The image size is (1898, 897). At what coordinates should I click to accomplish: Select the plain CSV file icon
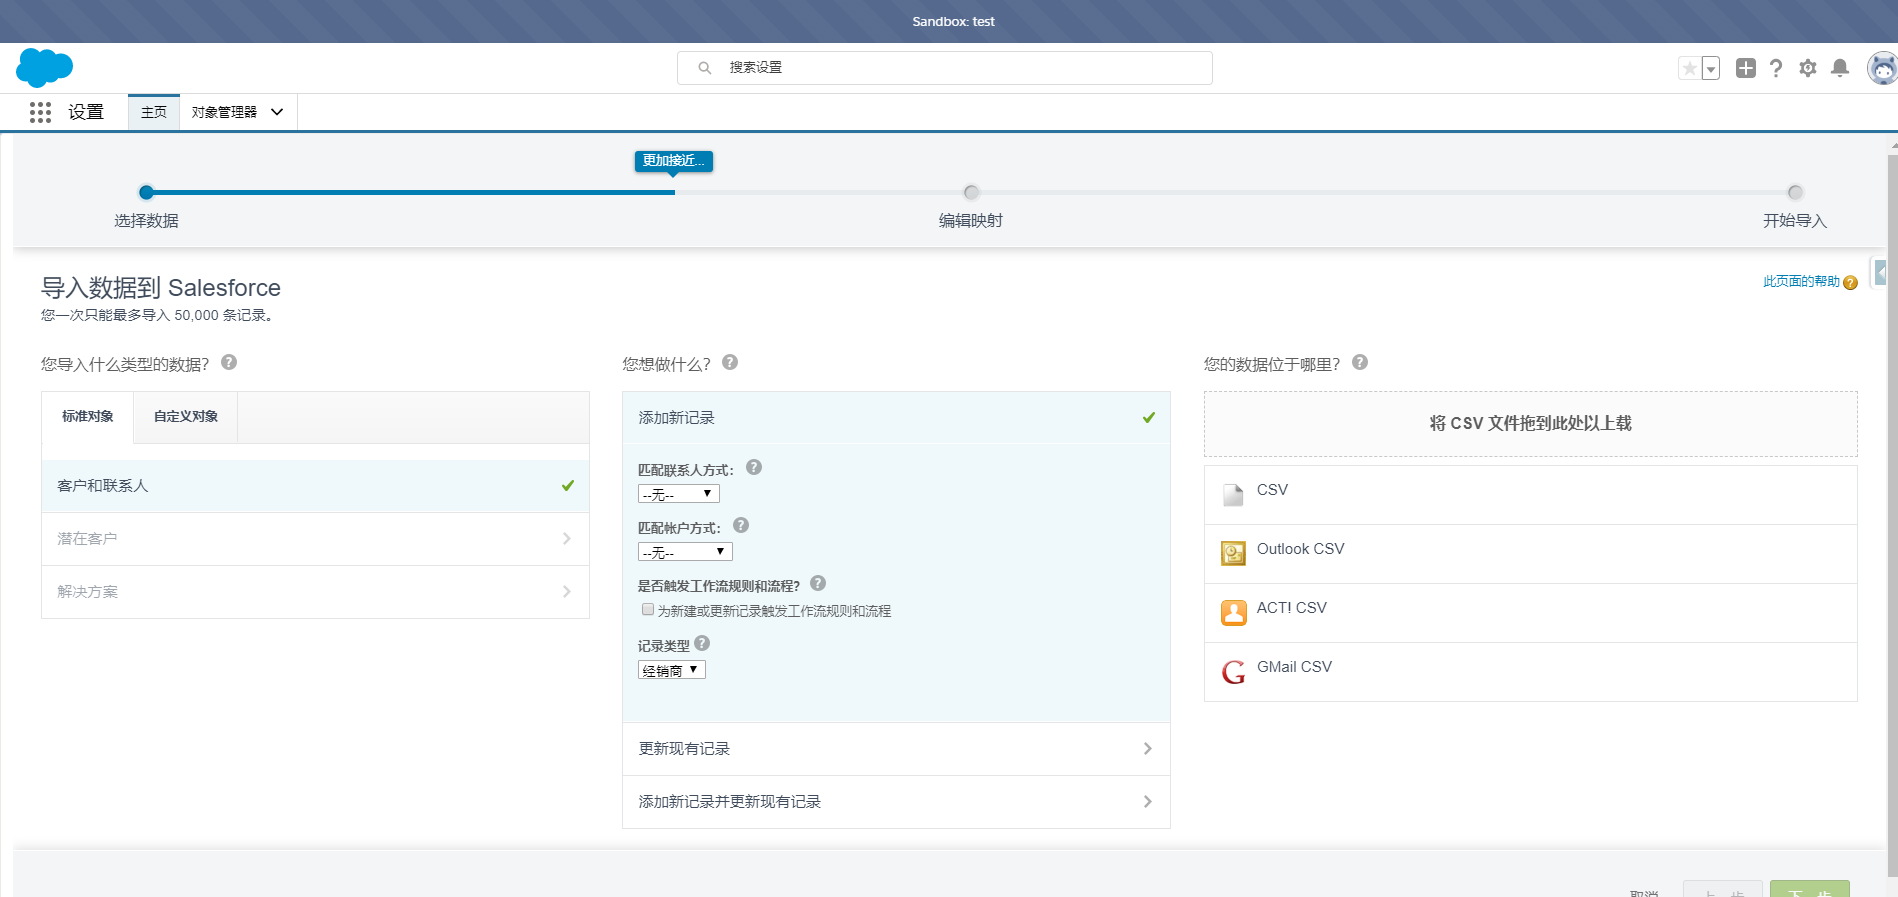[1234, 494]
